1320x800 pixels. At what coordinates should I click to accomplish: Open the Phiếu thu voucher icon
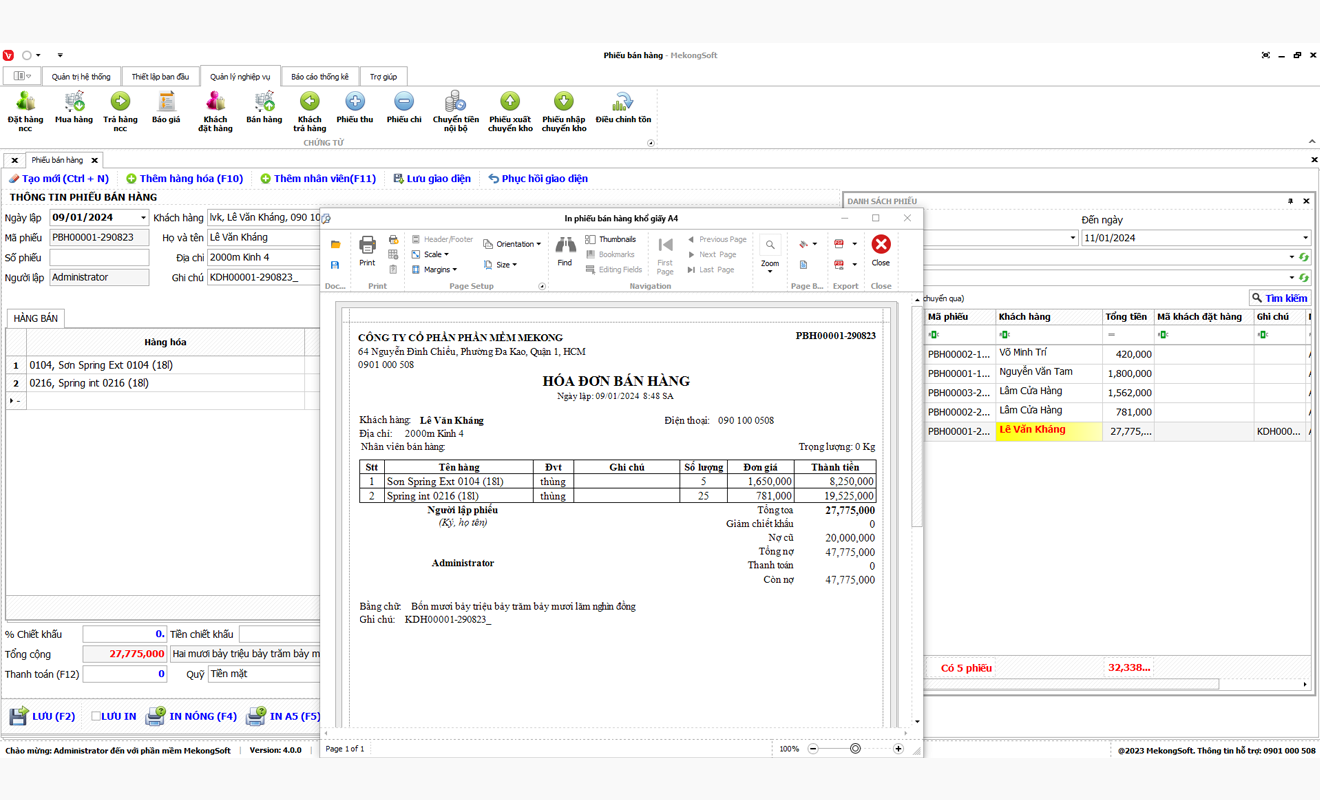point(354,108)
